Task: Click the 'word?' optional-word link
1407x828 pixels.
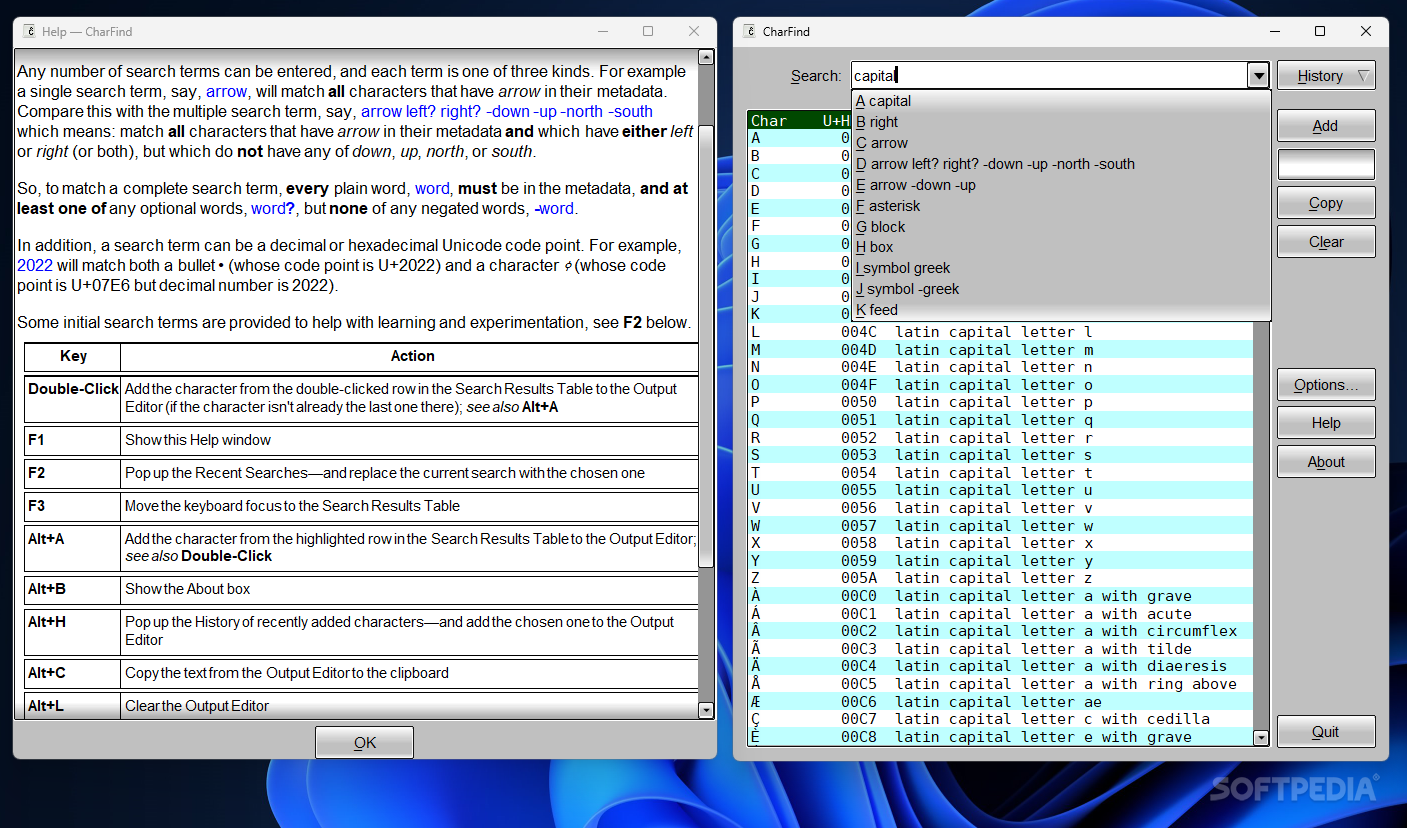Action: 272,208
